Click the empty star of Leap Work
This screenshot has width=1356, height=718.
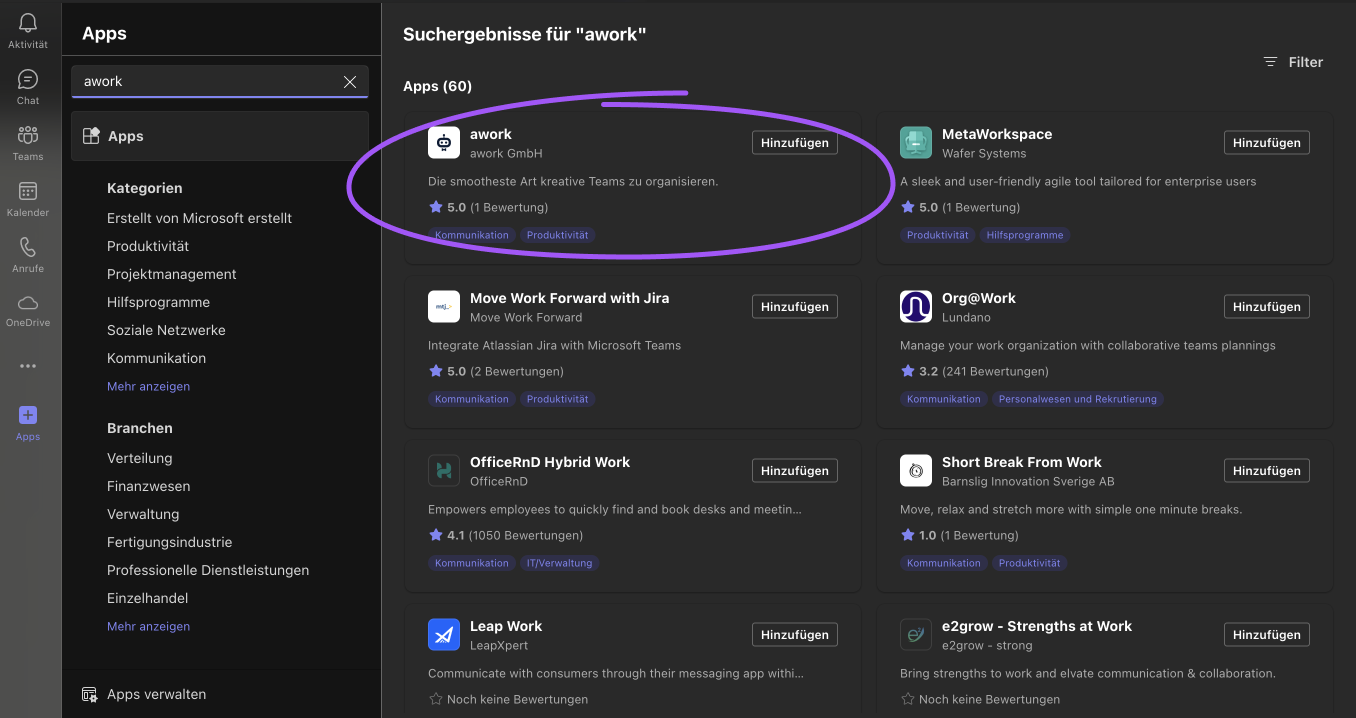435,699
